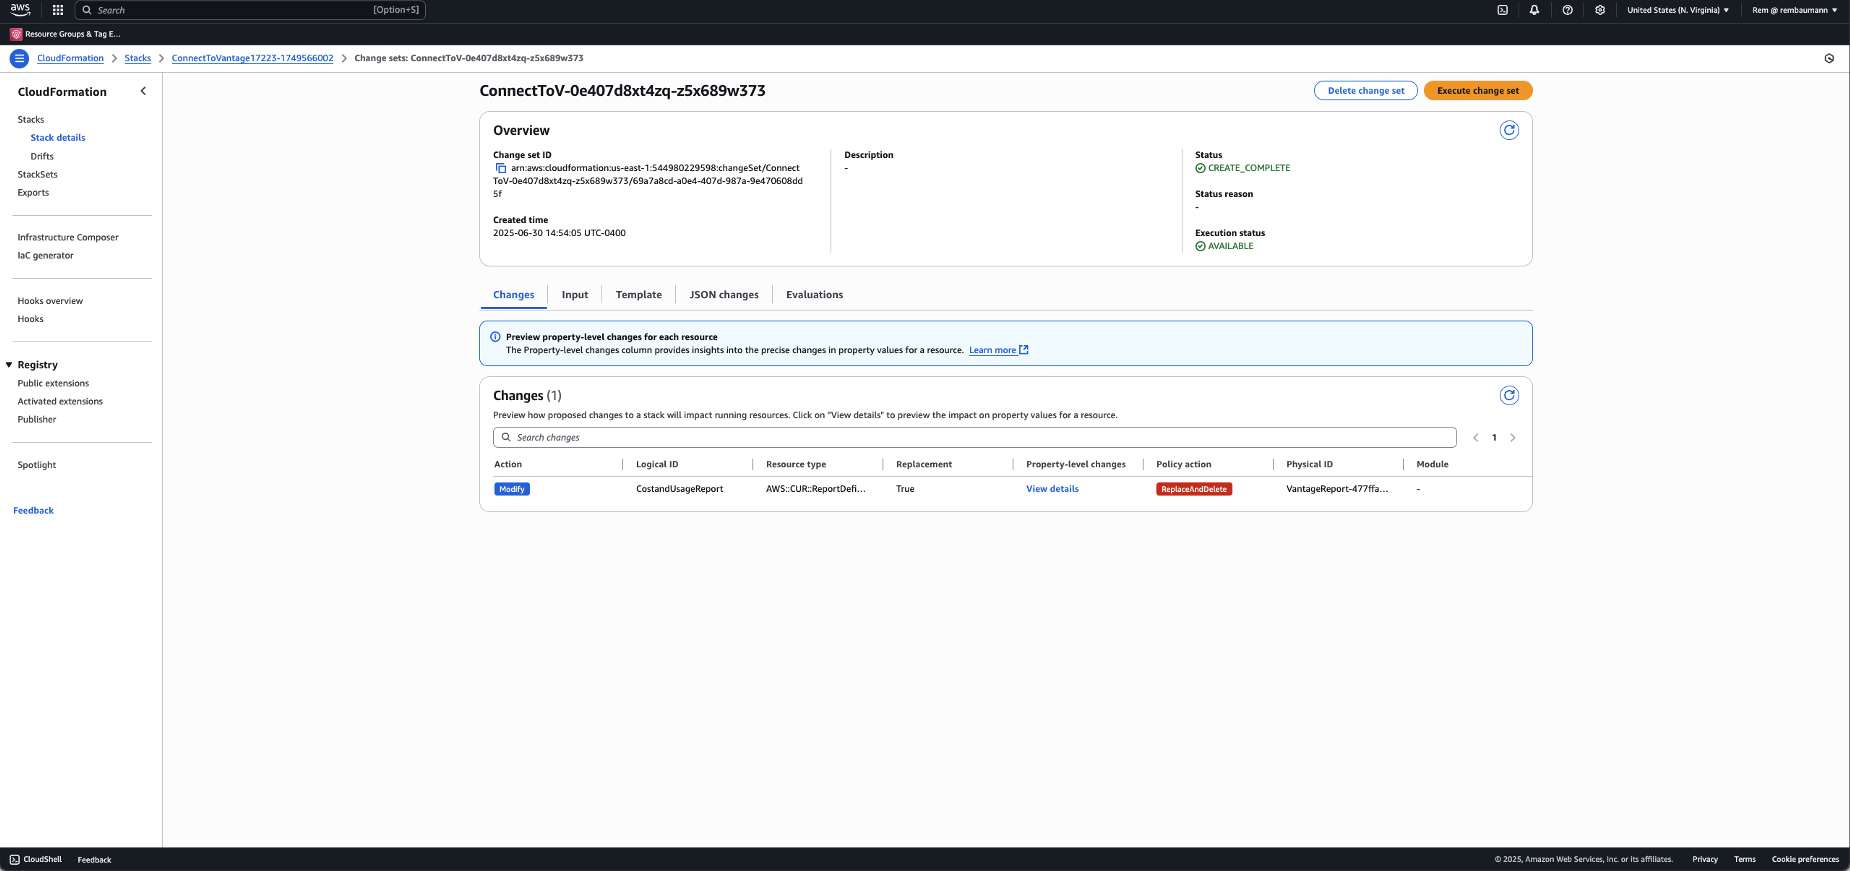Open Infrastructure Composer
Screen dimensions: 1850x871
click(68, 238)
